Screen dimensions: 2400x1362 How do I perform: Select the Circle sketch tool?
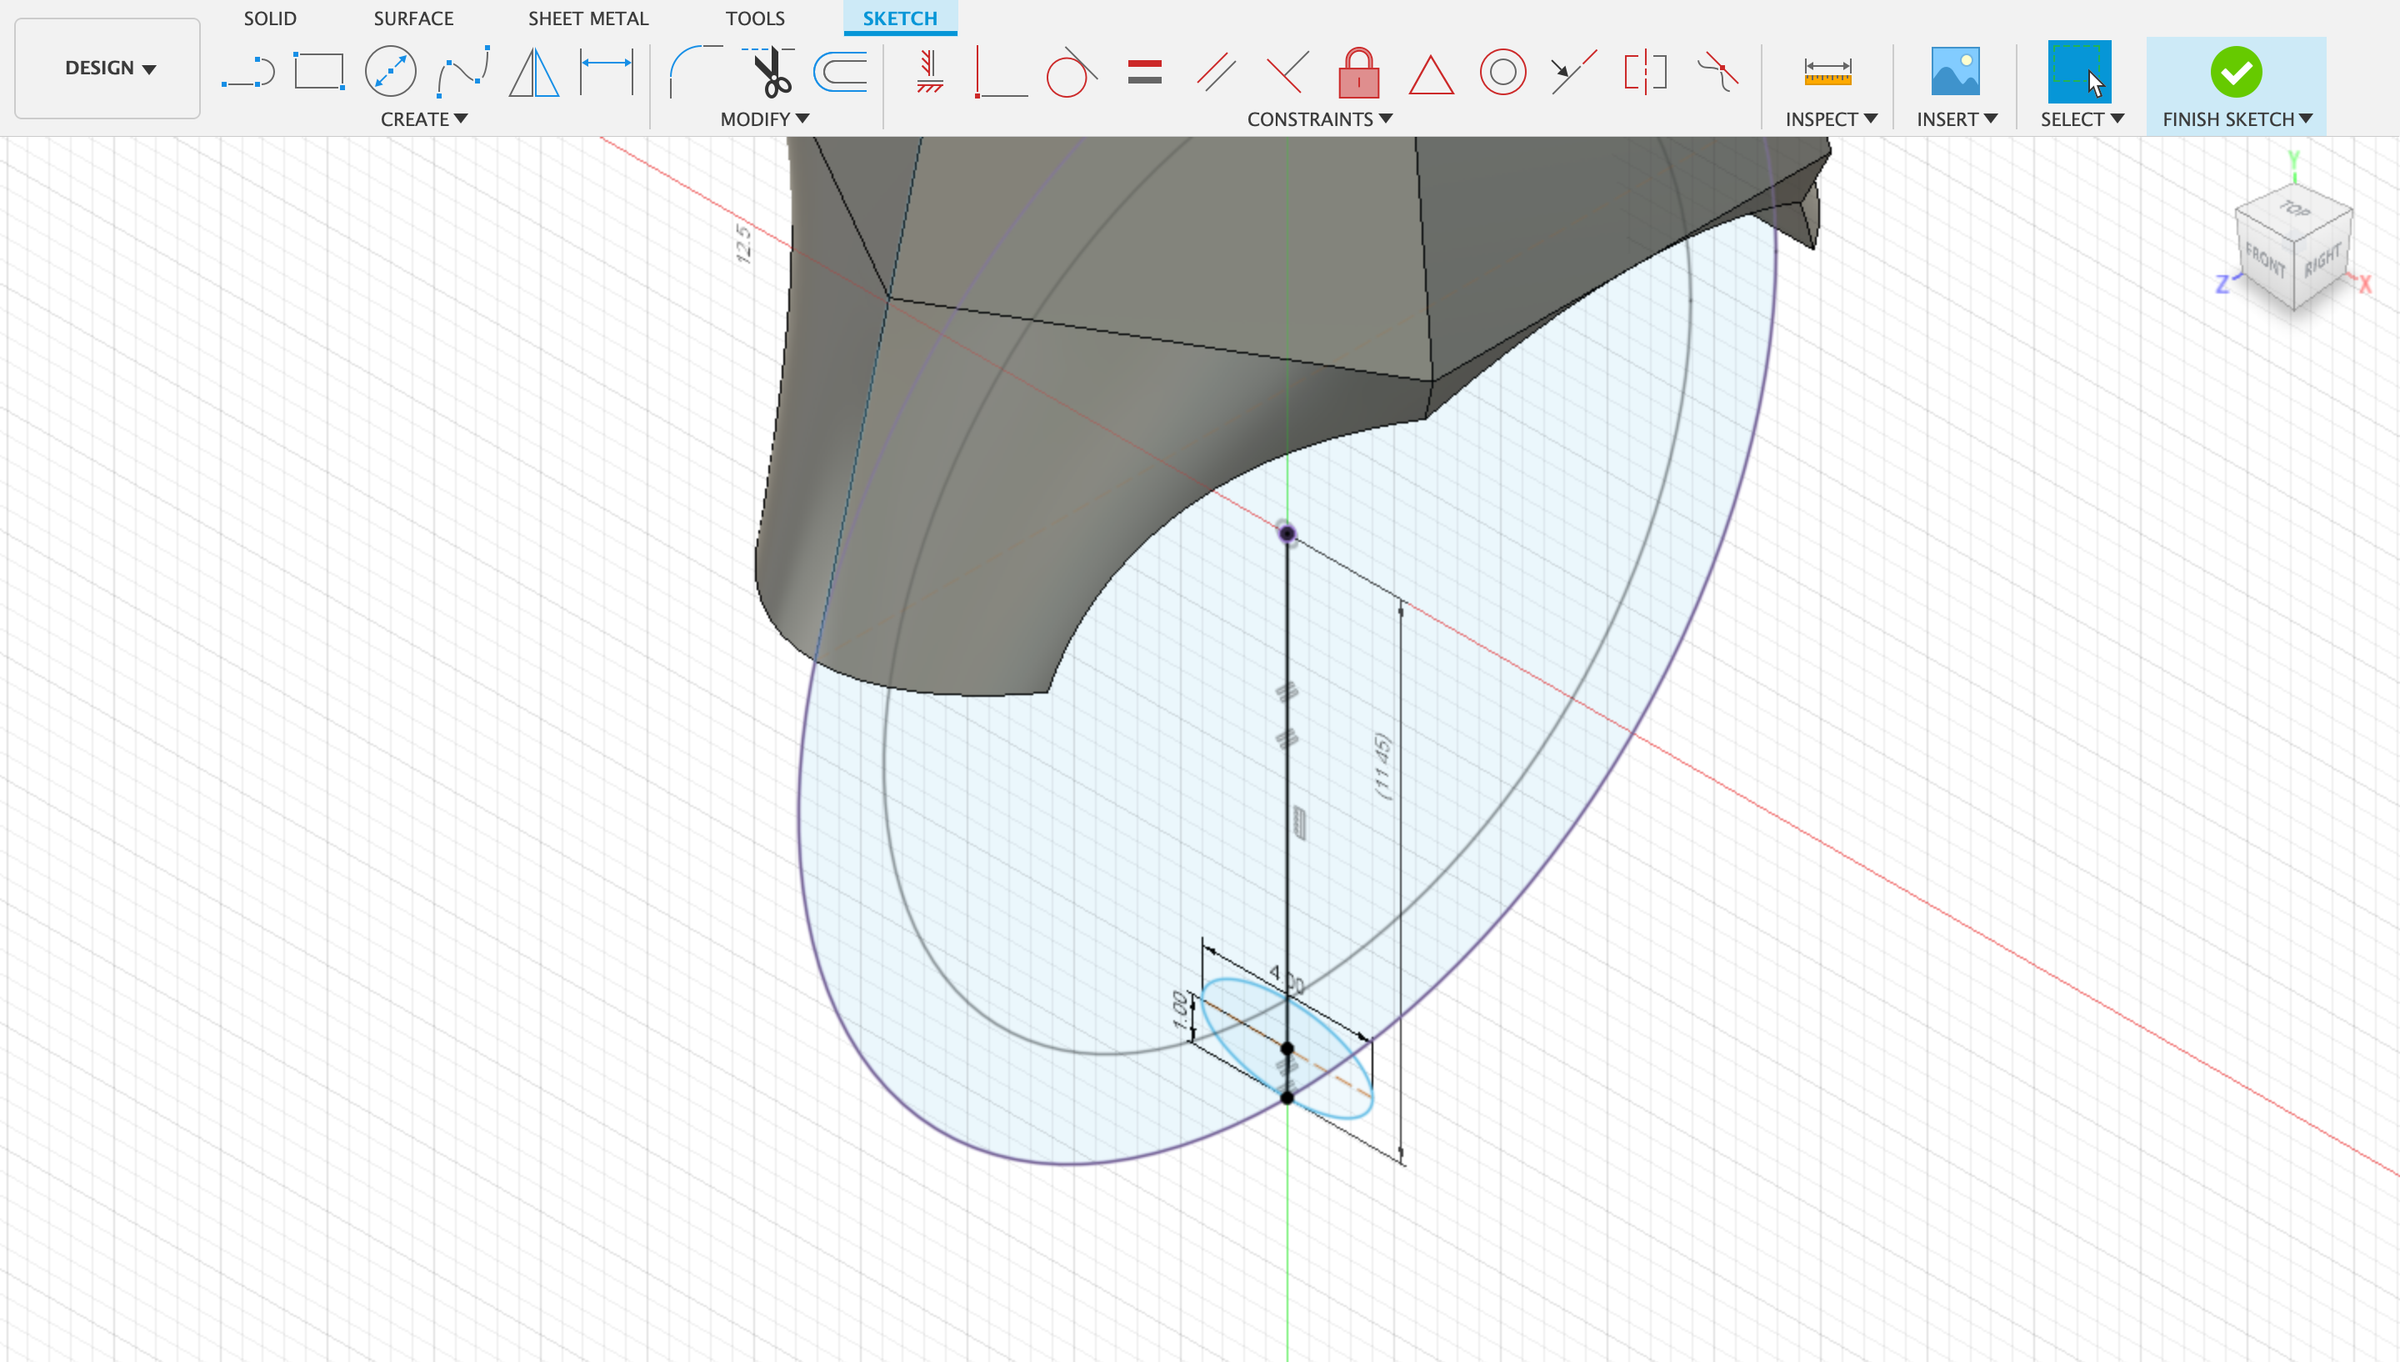click(390, 71)
